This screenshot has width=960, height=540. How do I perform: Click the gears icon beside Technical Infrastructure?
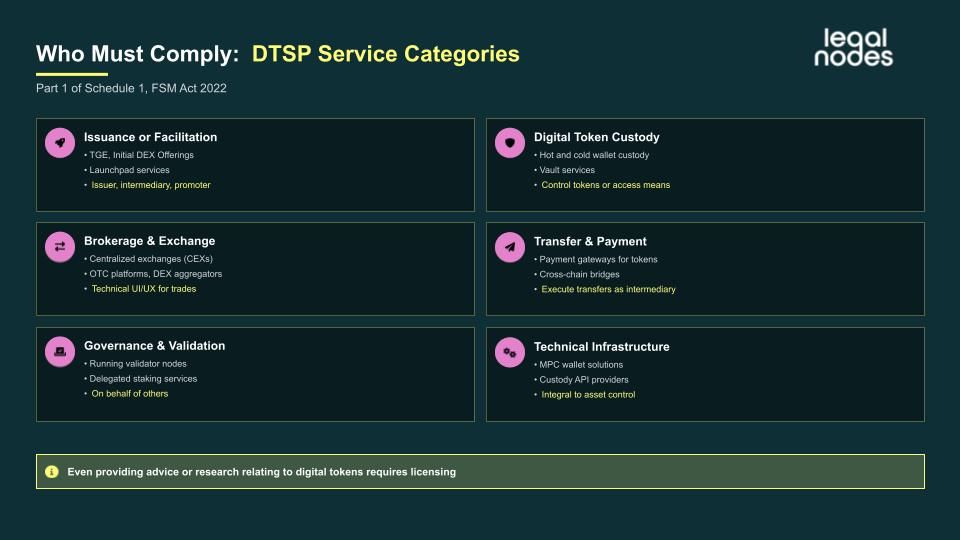pos(510,353)
